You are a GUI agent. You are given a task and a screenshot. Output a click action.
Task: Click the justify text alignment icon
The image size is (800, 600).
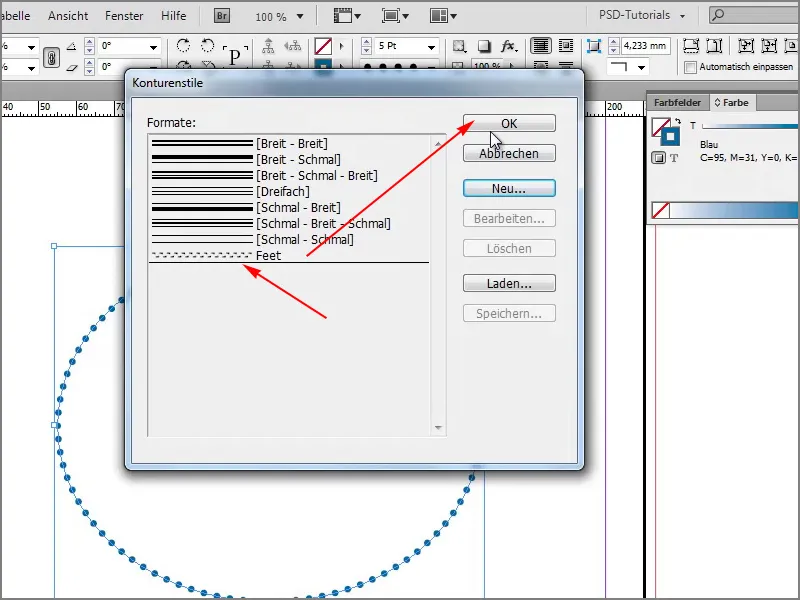[540, 45]
